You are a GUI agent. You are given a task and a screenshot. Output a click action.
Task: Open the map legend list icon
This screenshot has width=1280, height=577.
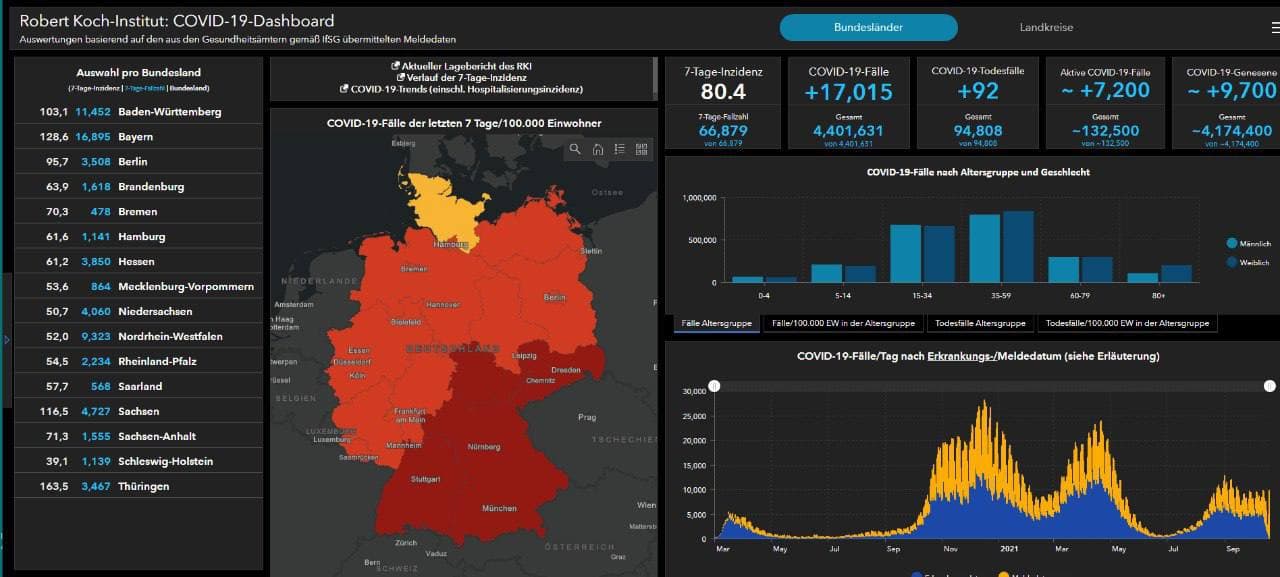point(619,149)
